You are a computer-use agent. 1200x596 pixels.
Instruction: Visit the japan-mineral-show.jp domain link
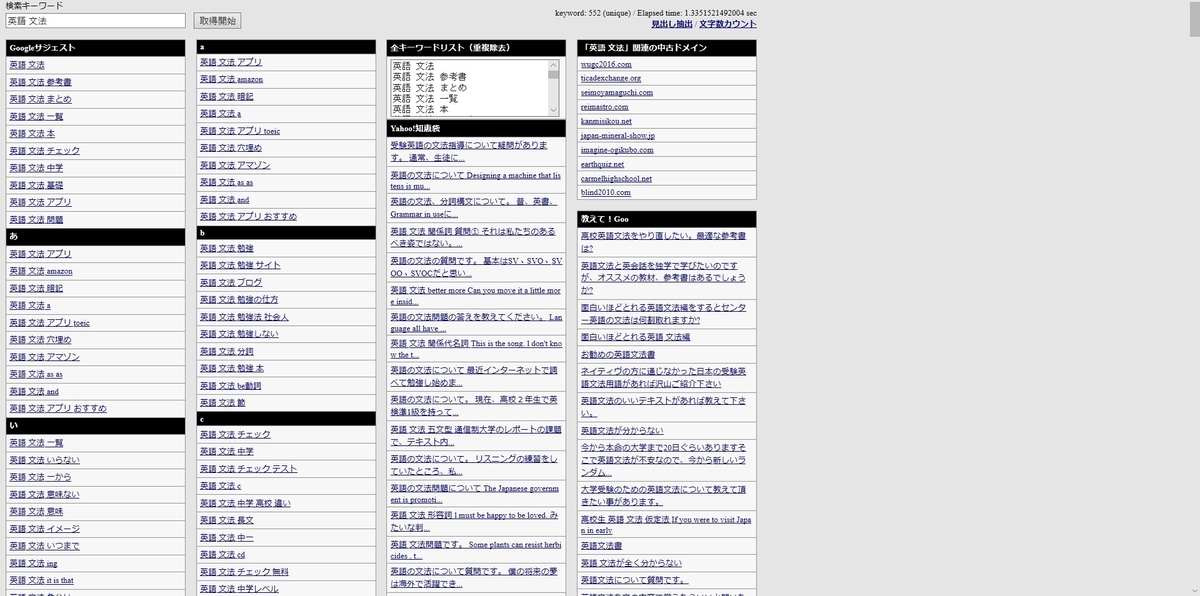click(618, 136)
